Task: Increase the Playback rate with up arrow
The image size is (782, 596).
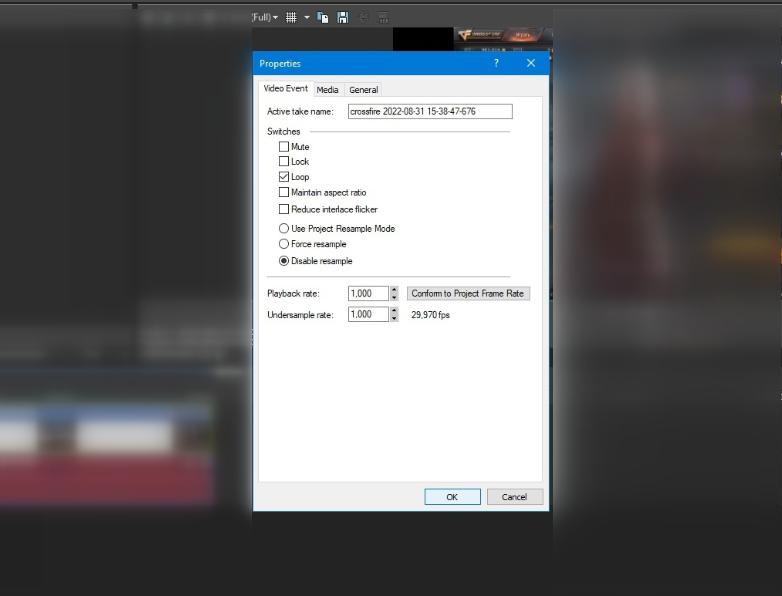Action: click(x=394, y=290)
